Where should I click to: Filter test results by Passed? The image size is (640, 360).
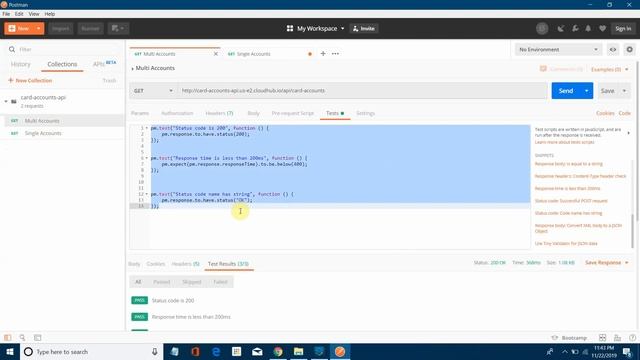coord(161,282)
